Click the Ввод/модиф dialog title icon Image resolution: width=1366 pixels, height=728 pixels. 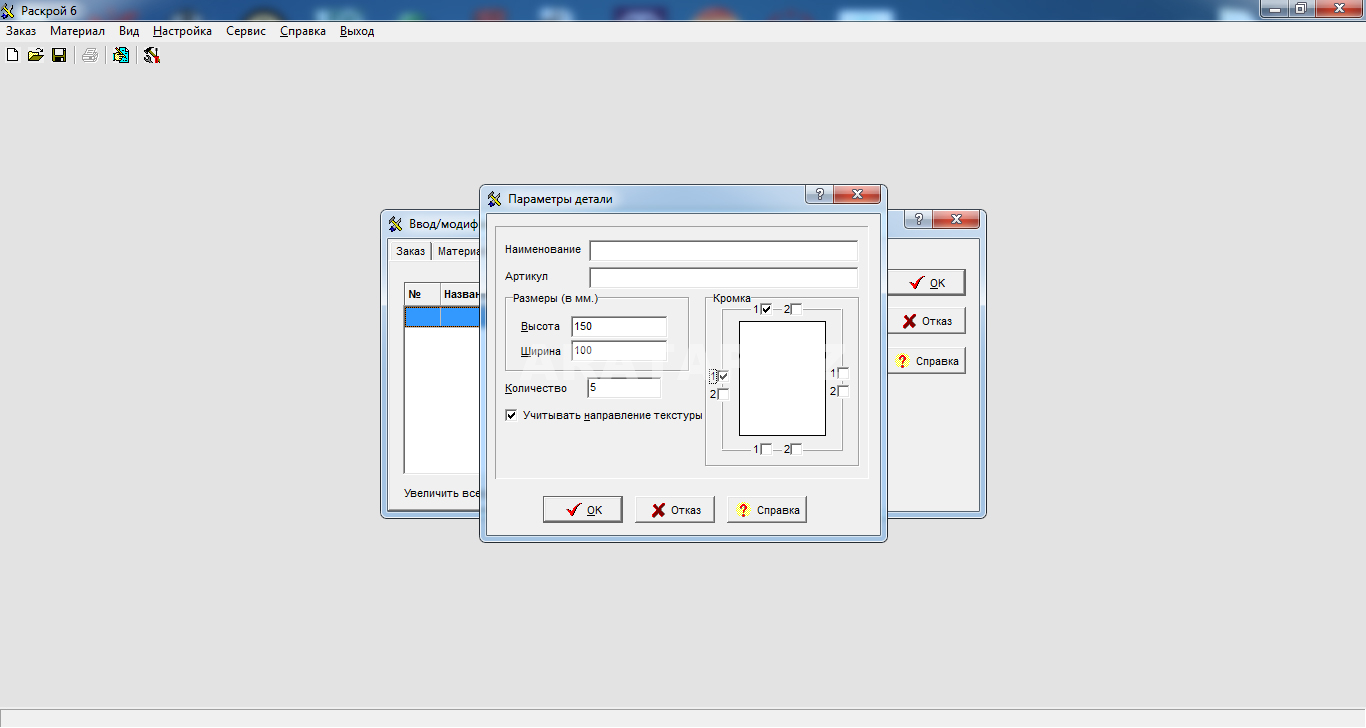[395, 224]
